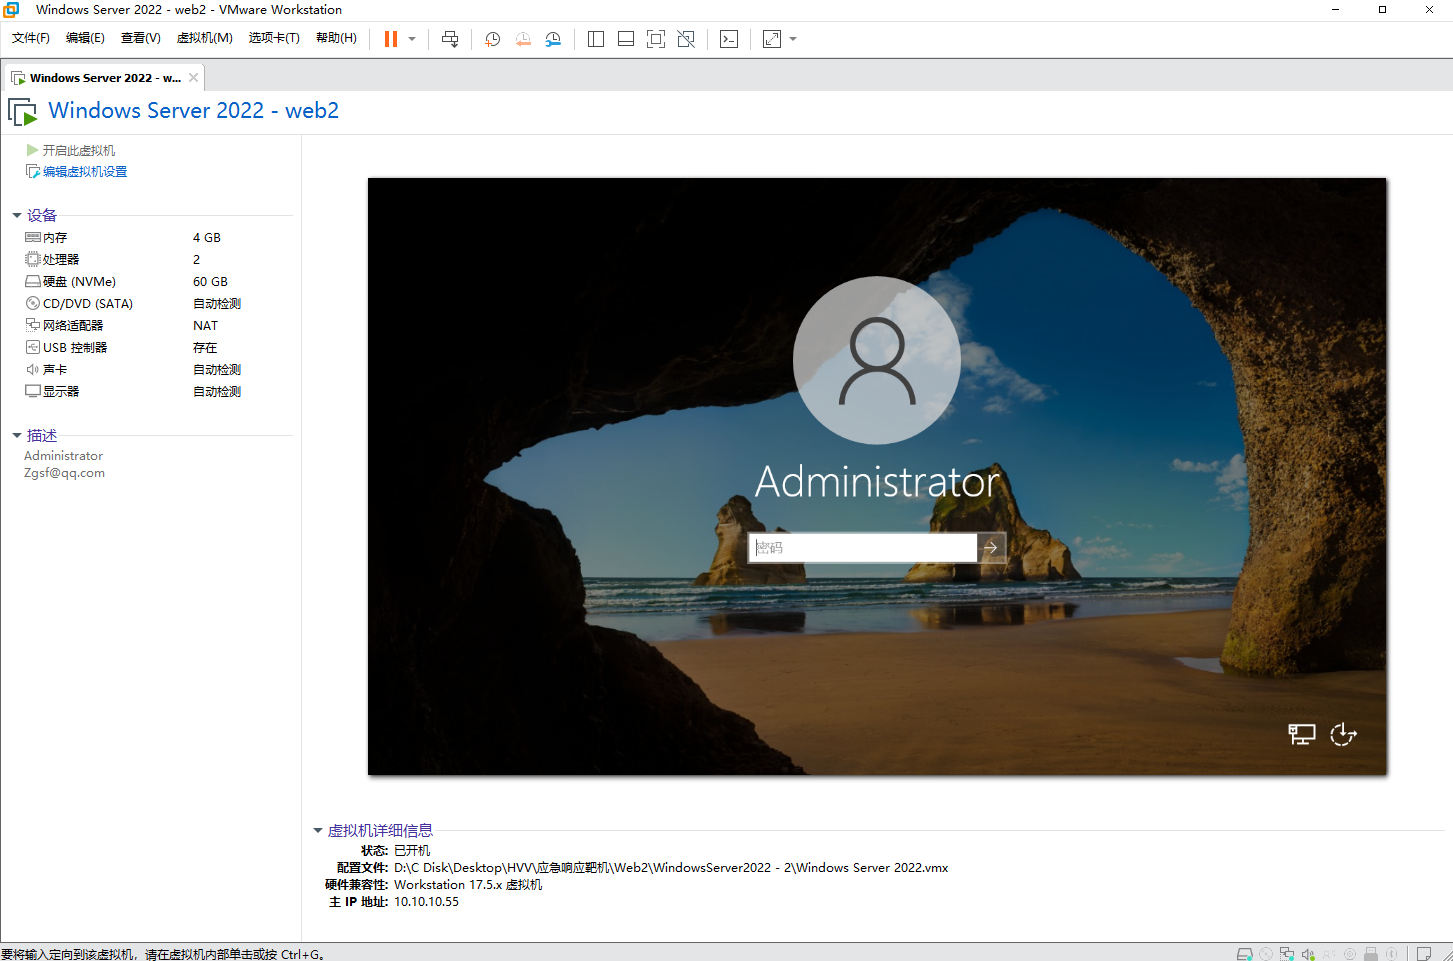Click the Unity mode toolbar icon
Viewport: 1453px width, 961px height.
click(686, 39)
